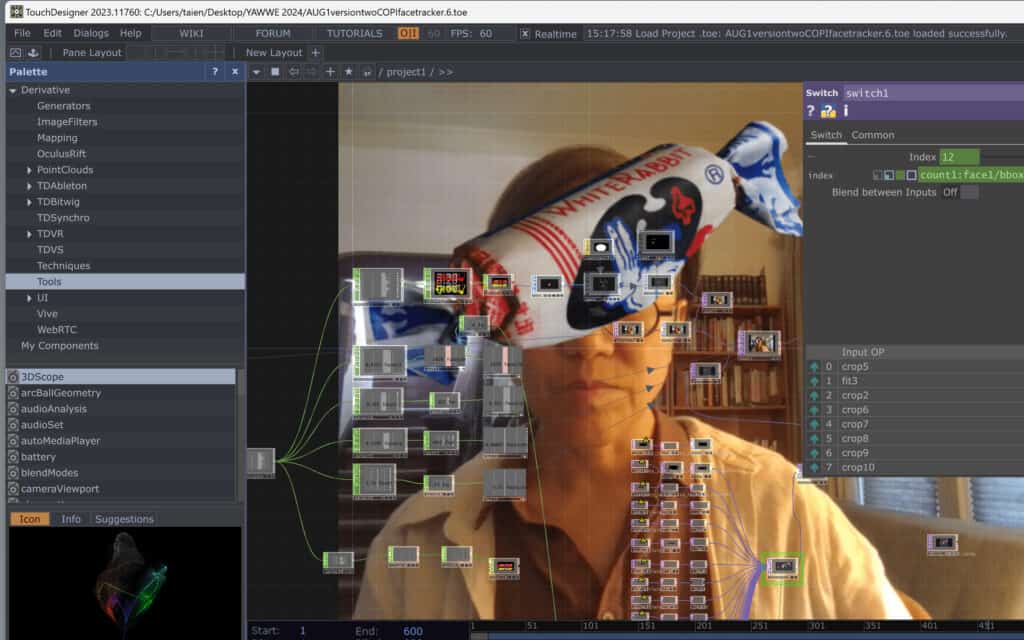
Task: Switch to the Icon tab
Action: tap(29, 519)
